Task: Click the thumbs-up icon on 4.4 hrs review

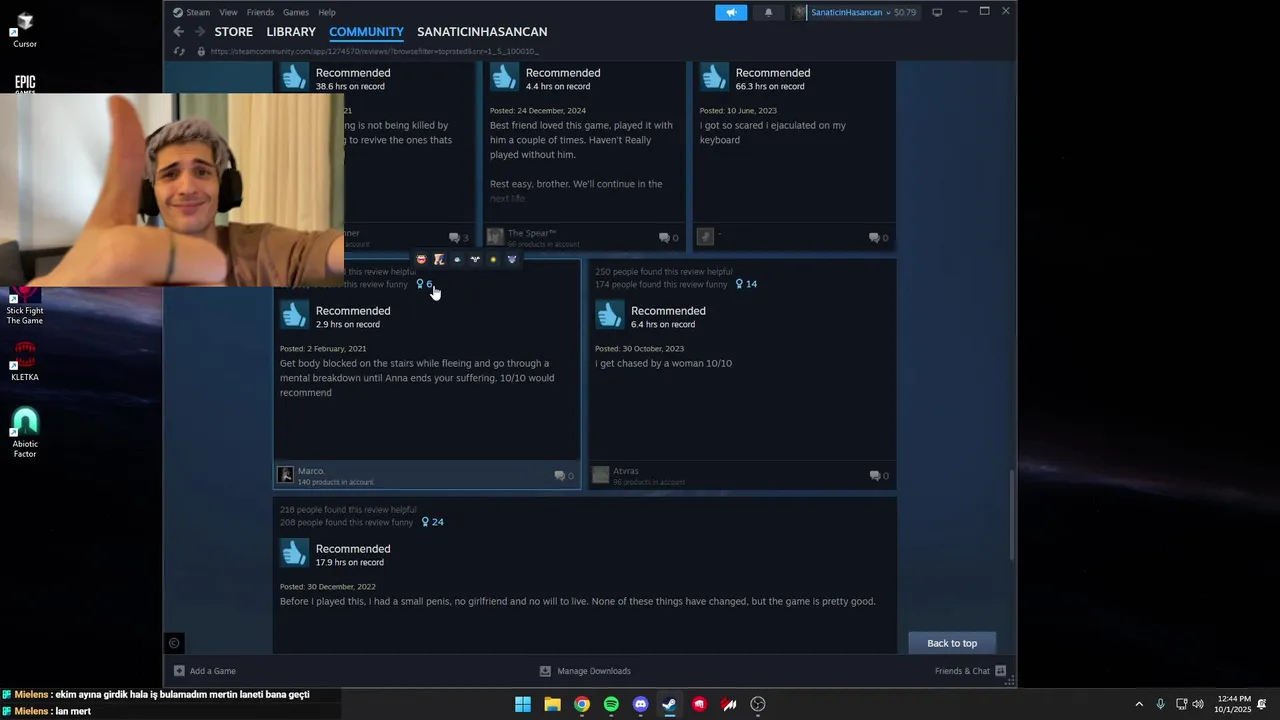Action: pyautogui.click(x=504, y=77)
